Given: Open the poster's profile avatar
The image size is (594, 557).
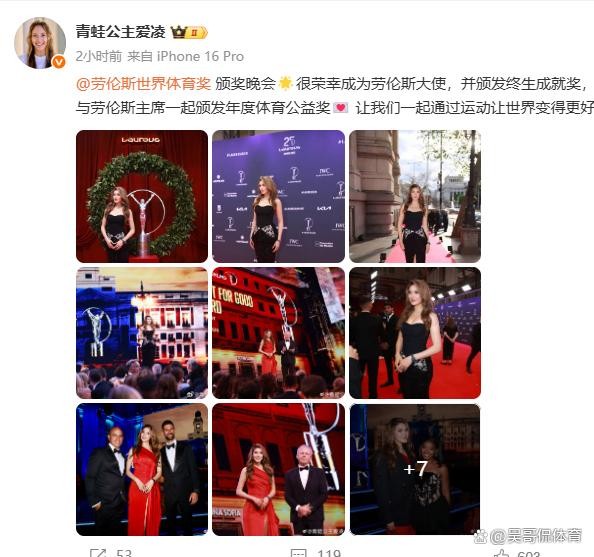Looking at the screenshot, I should (x=40, y=43).
